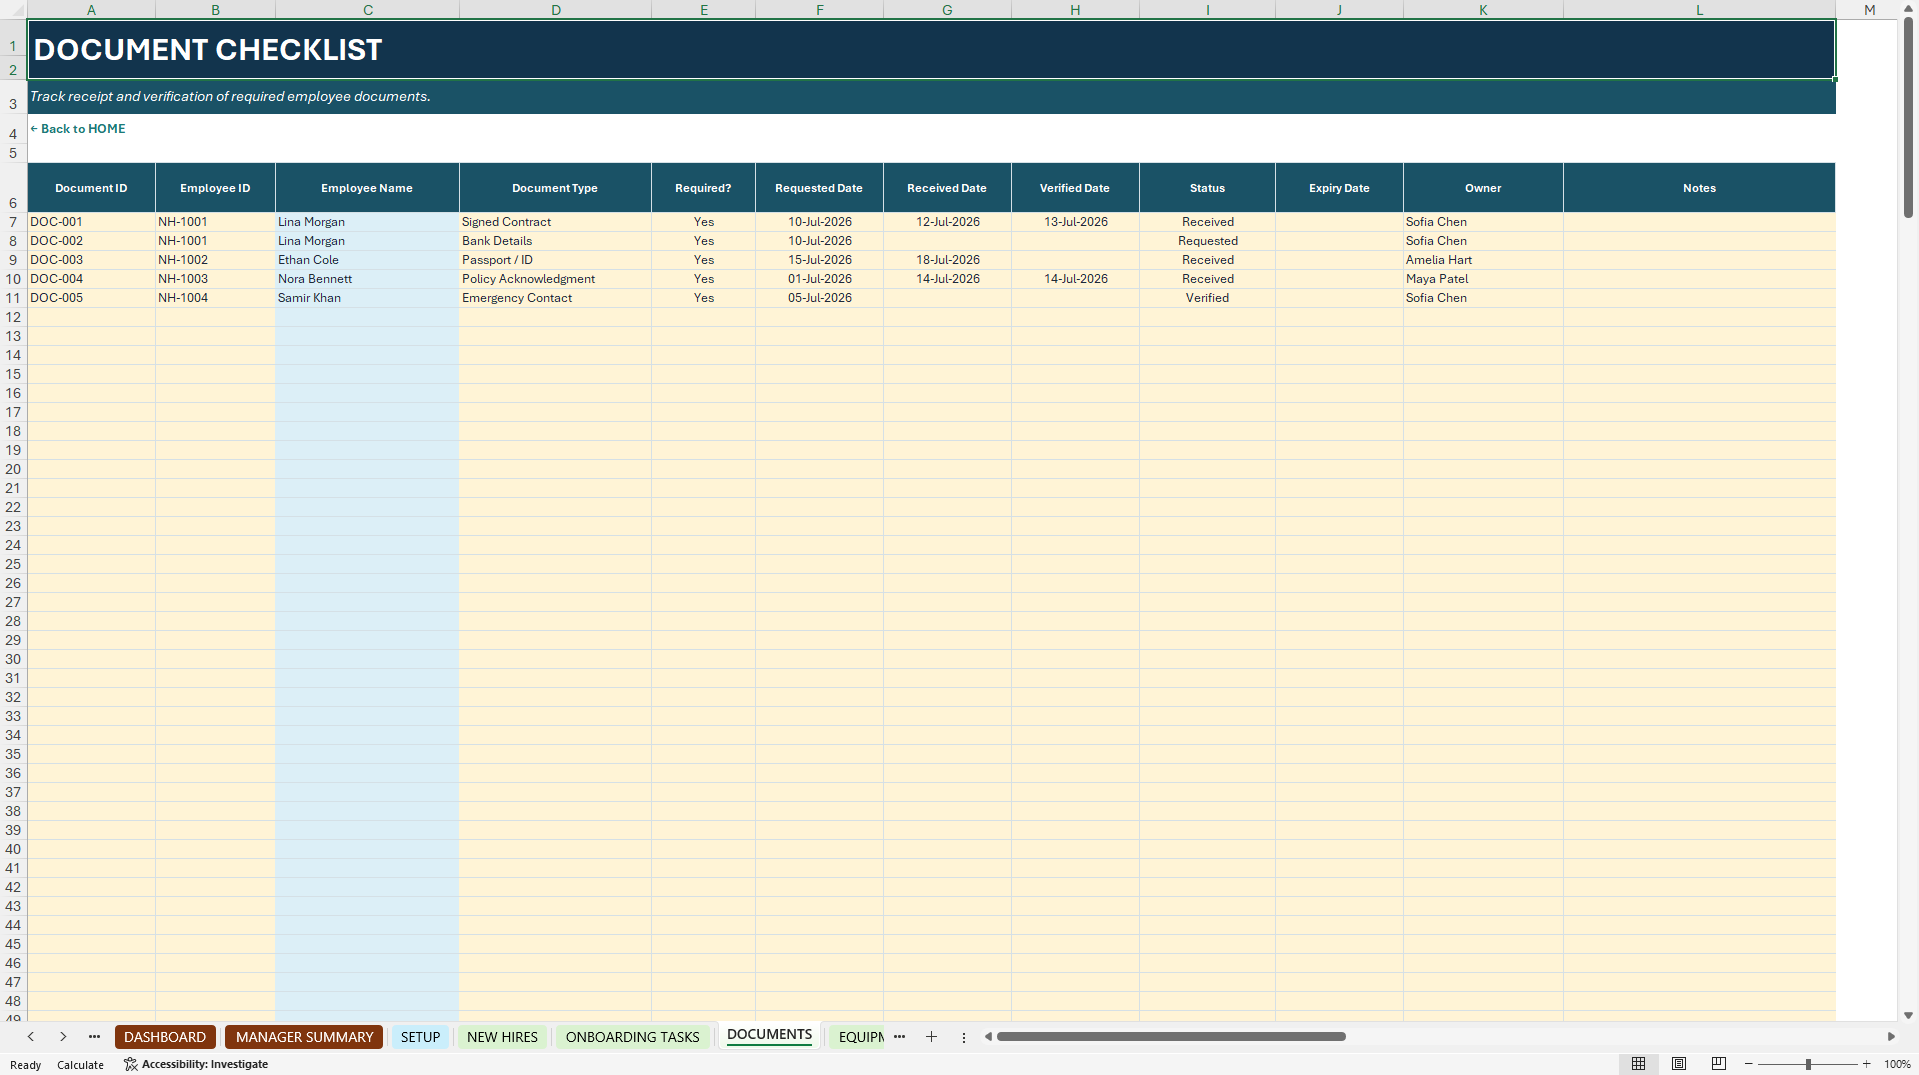Switch to Page Break Preview icon

point(1719,1064)
